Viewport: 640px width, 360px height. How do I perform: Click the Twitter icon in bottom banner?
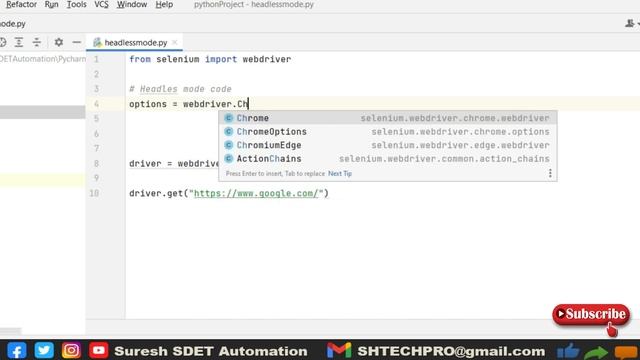point(44,350)
